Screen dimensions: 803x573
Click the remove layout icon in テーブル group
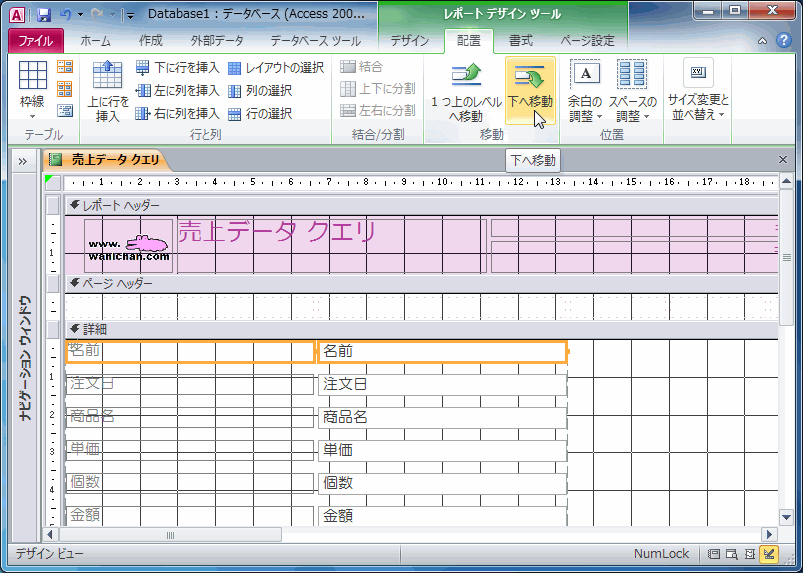pyautogui.click(x=65, y=110)
